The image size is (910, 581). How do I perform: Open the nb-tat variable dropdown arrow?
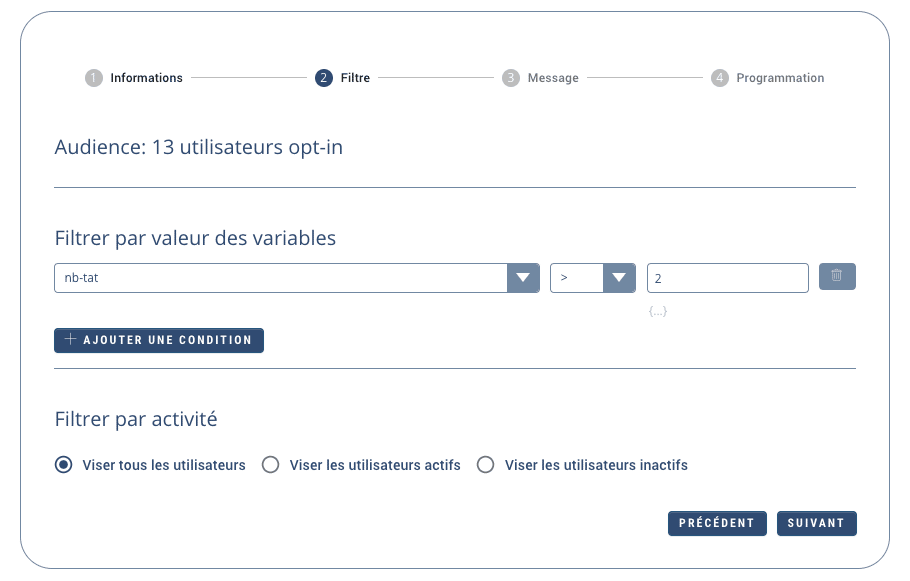pos(523,278)
